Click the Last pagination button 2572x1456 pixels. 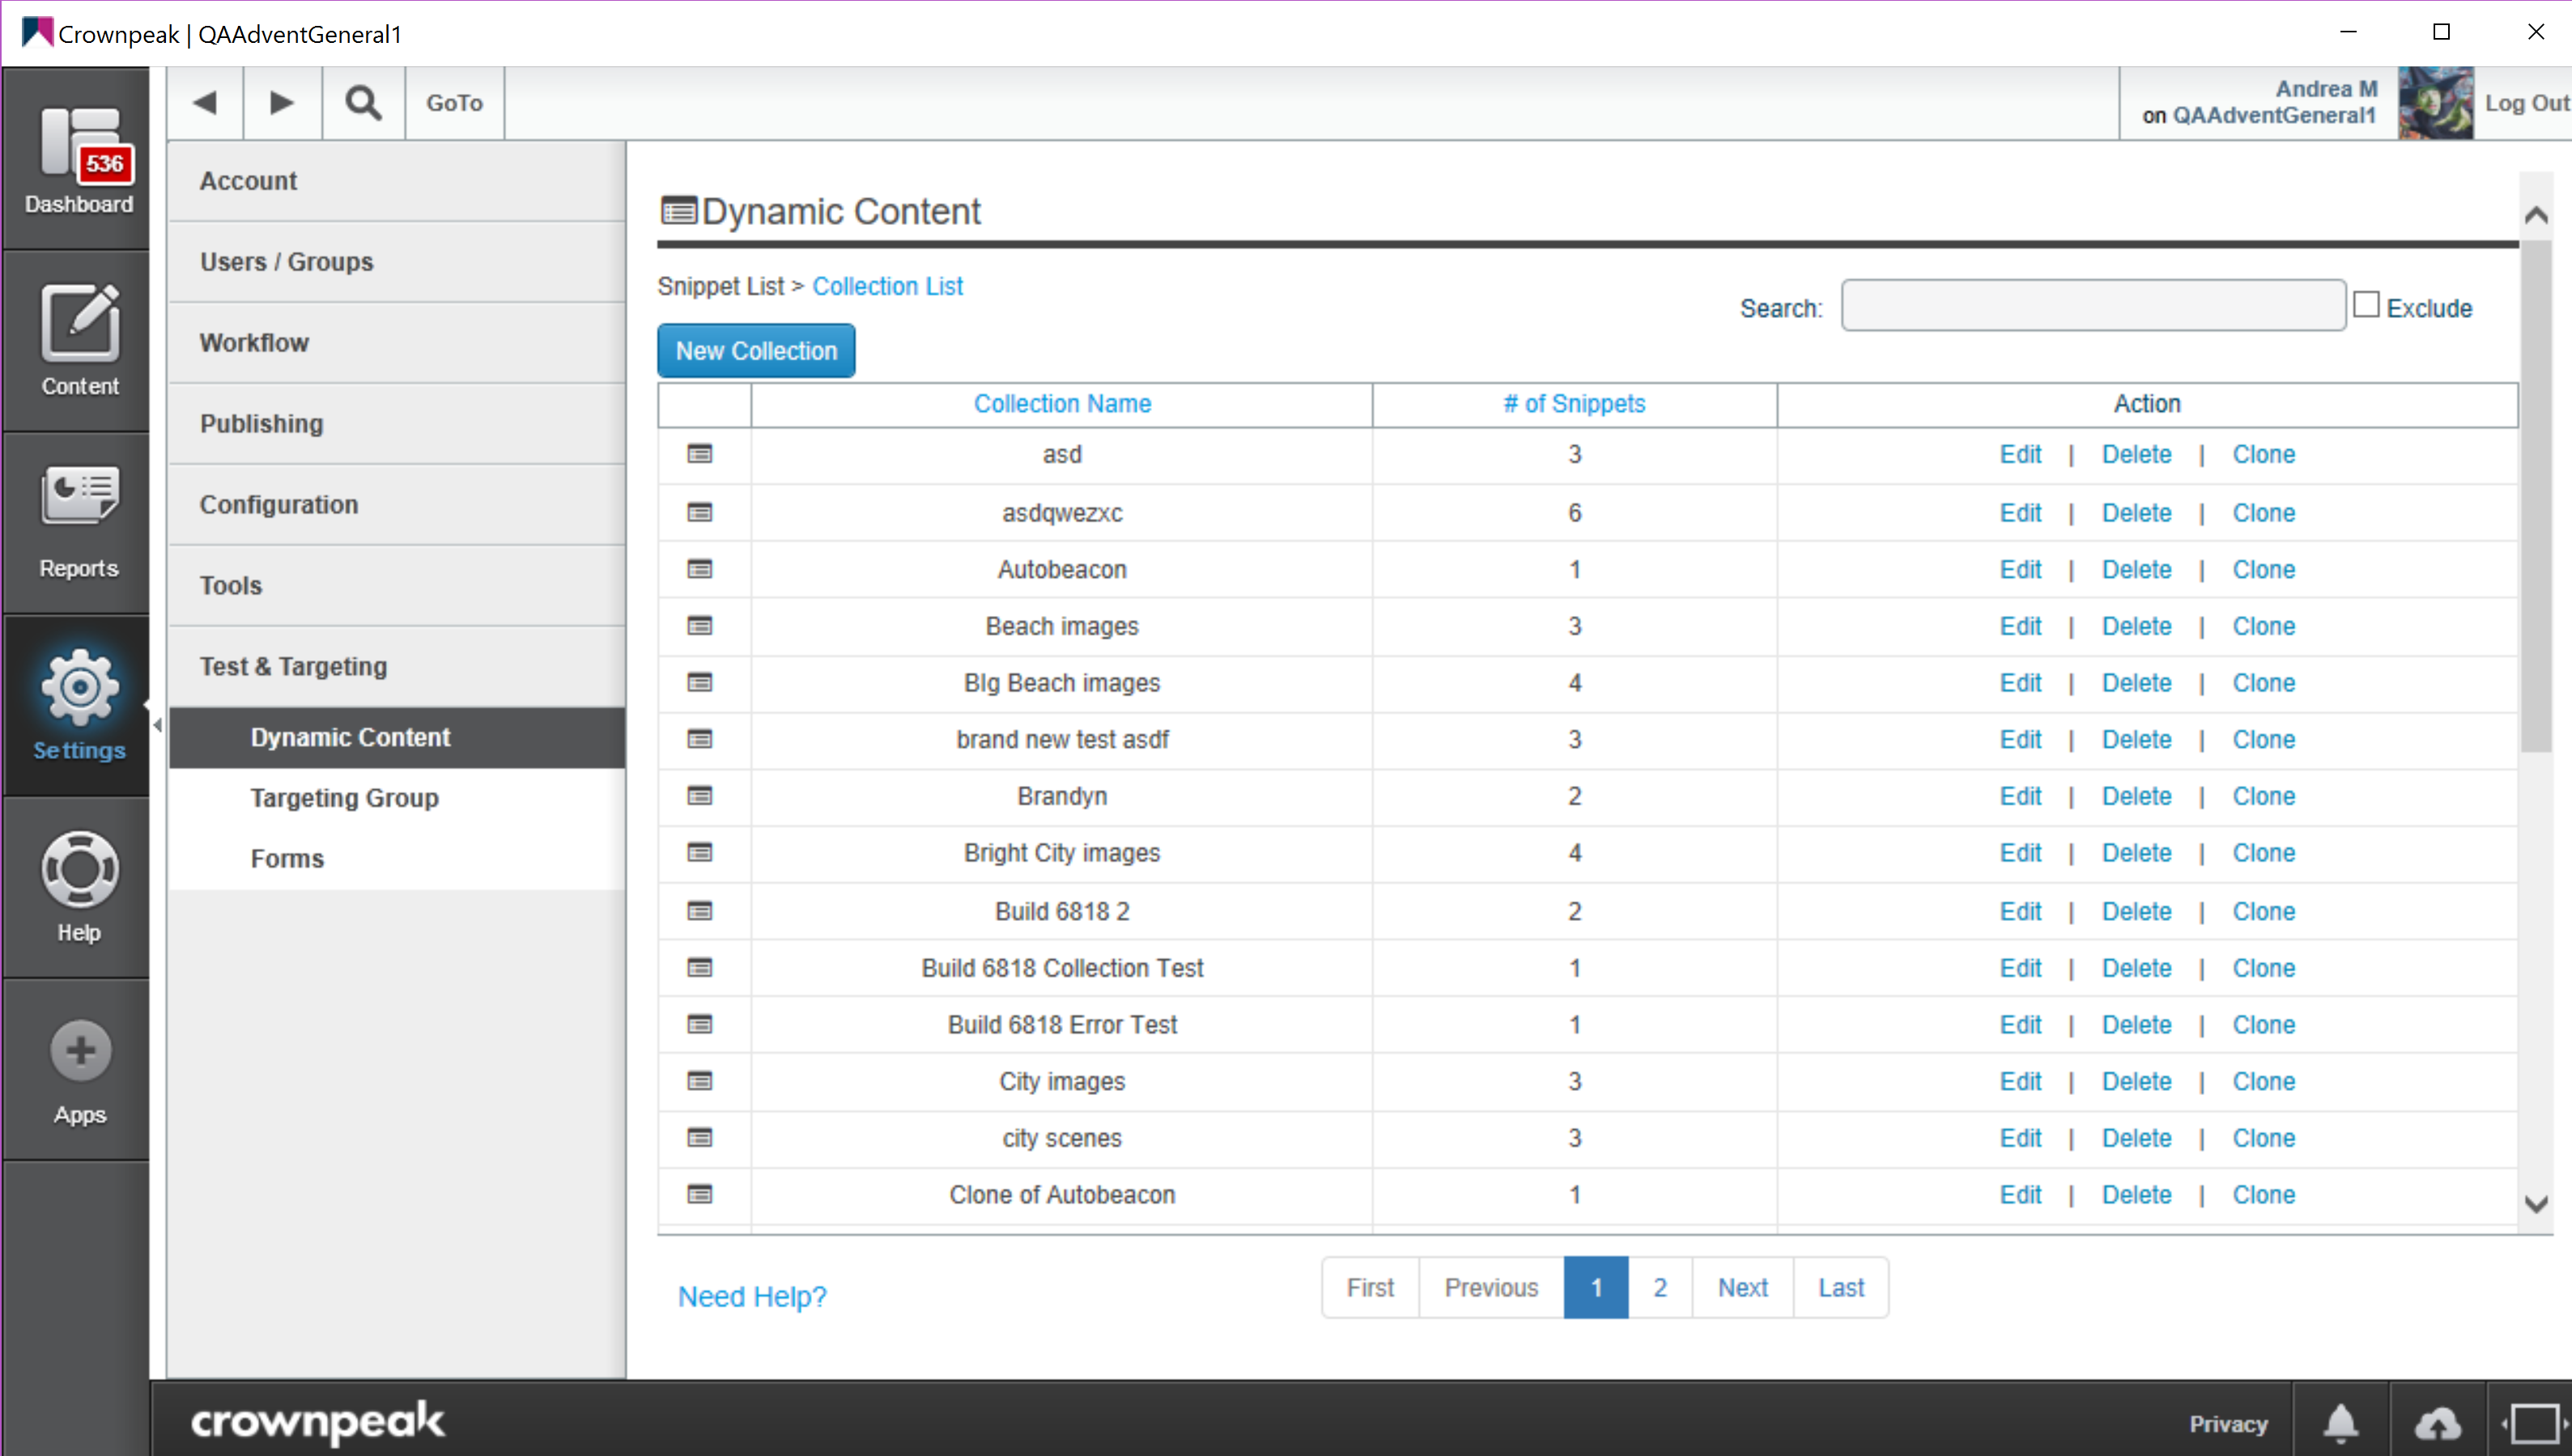coord(1841,1288)
